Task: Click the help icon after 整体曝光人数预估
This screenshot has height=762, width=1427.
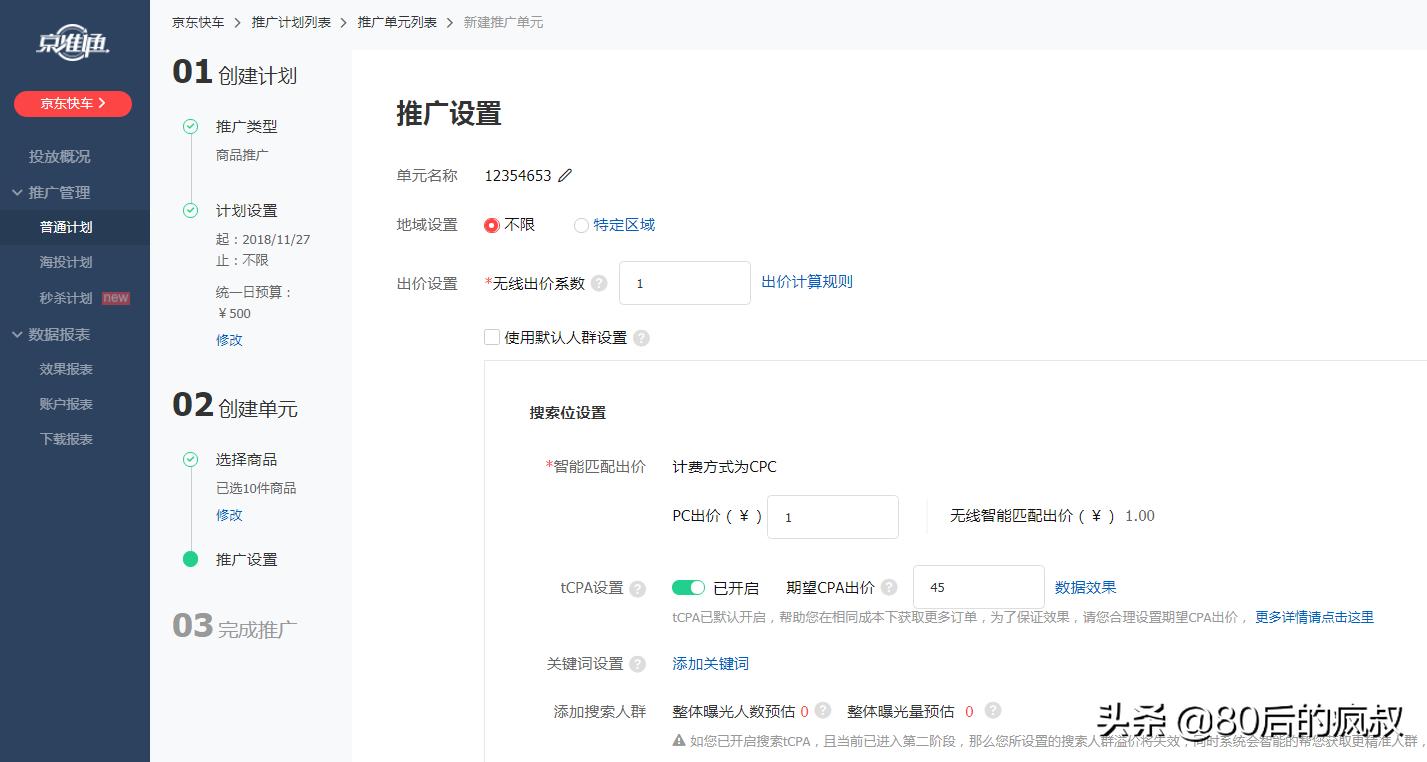Action: click(x=825, y=710)
